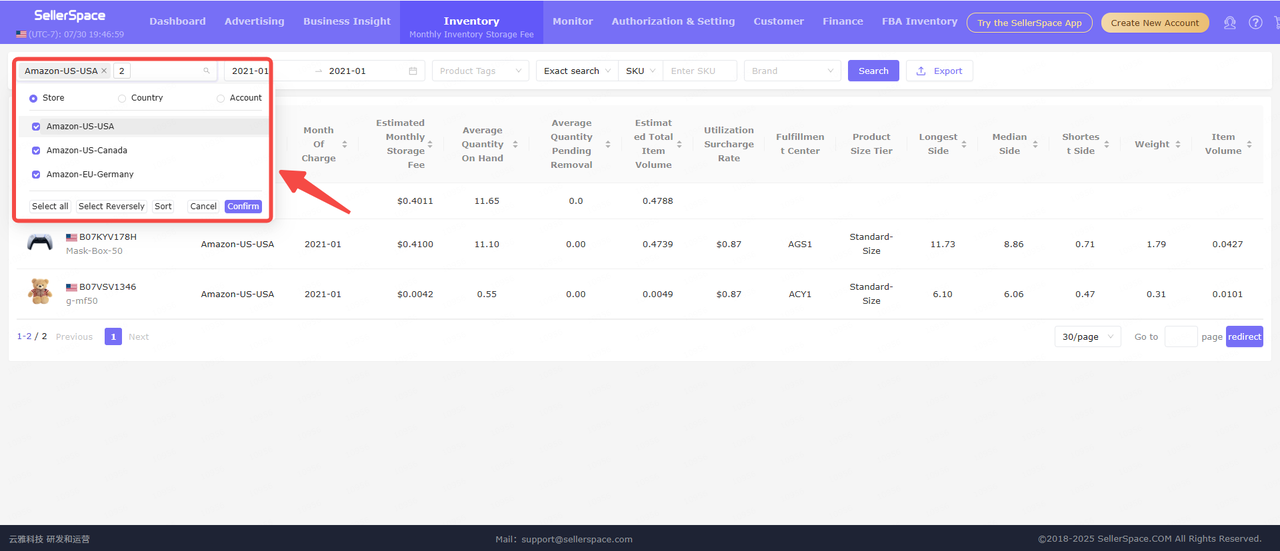Image resolution: width=1280 pixels, height=551 pixels.
Task: Click the Select Reversely button
Action: [x=111, y=206]
